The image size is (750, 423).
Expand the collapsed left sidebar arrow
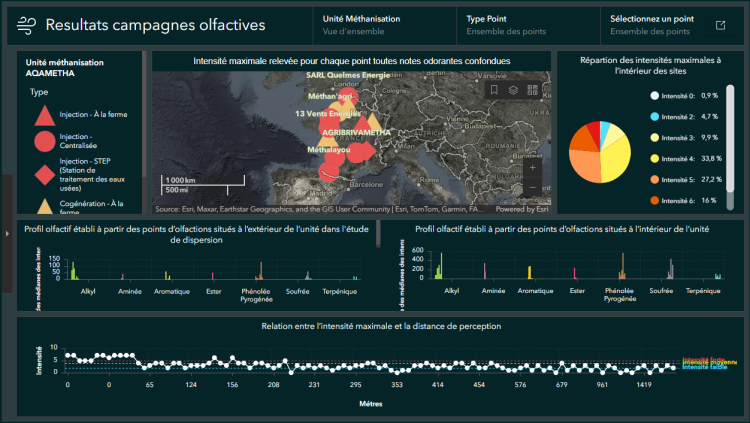point(7,234)
